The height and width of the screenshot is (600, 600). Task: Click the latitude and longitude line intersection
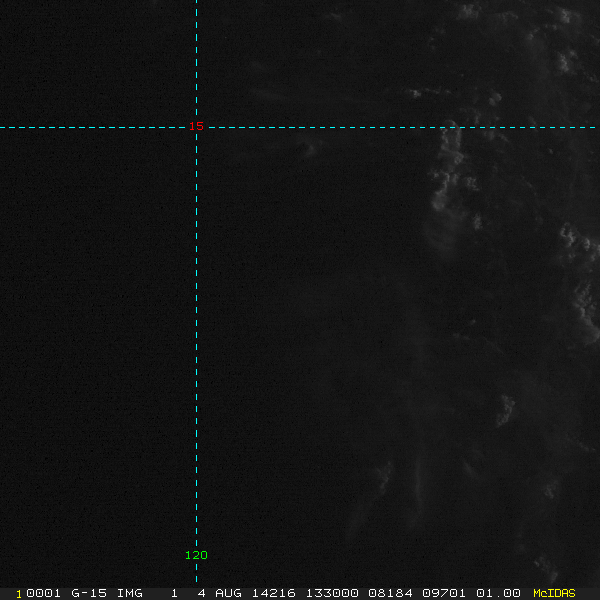pyautogui.click(x=196, y=127)
